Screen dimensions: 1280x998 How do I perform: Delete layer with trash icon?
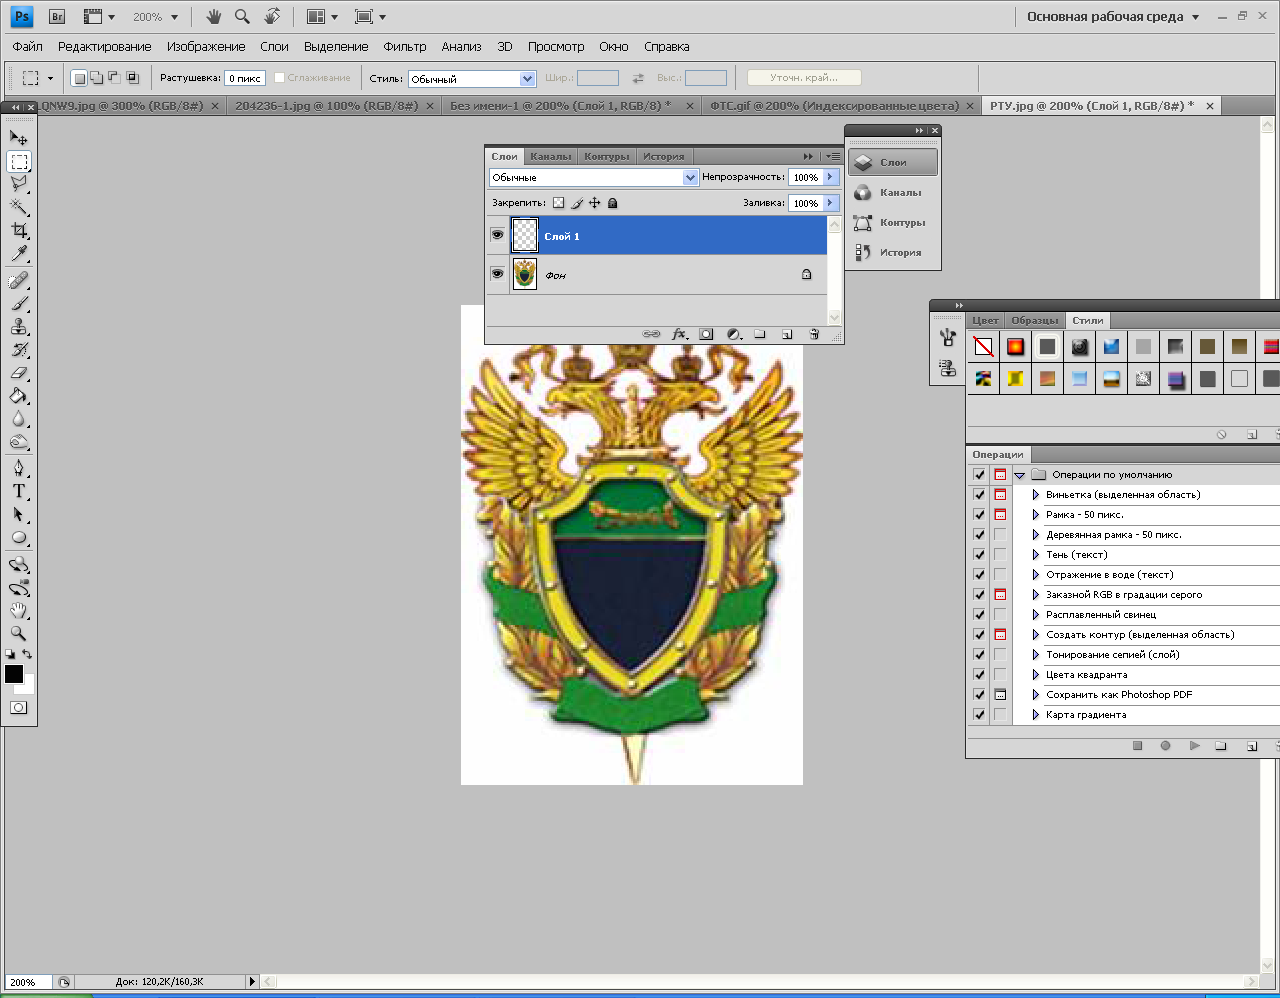[814, 334]
